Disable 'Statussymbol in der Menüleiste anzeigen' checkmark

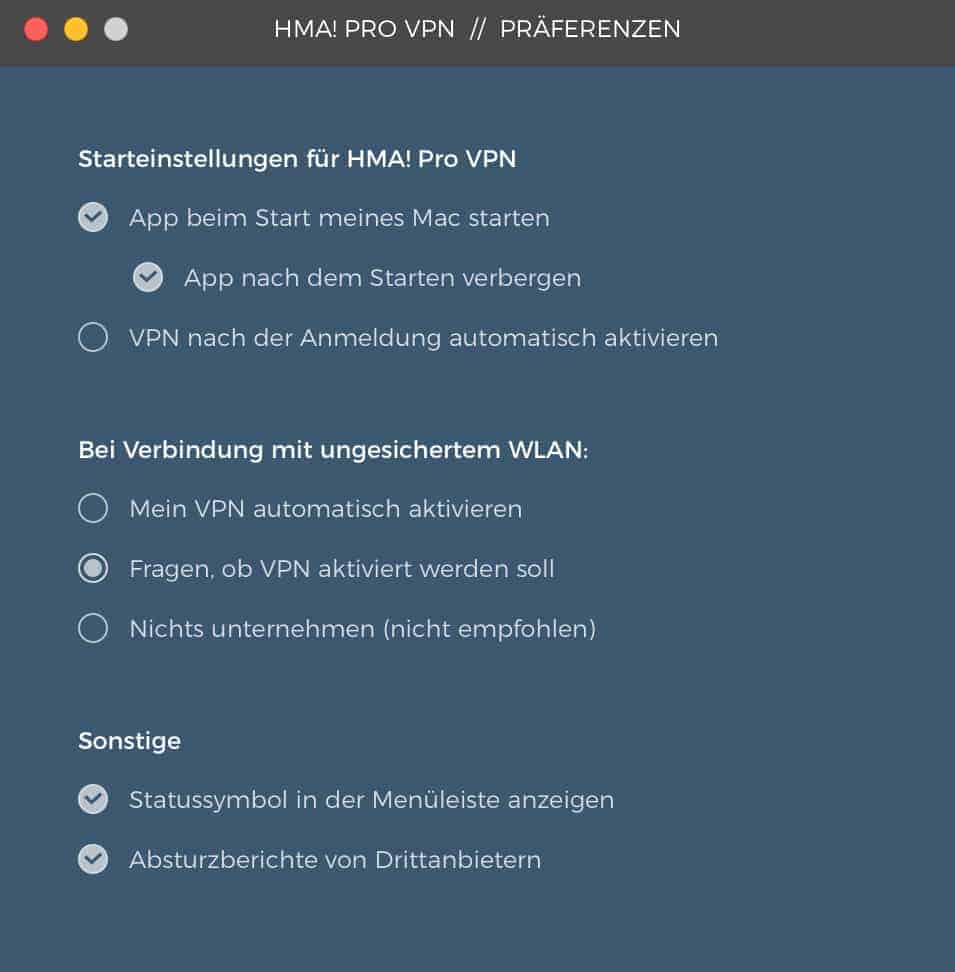click(x=93, y=799)
